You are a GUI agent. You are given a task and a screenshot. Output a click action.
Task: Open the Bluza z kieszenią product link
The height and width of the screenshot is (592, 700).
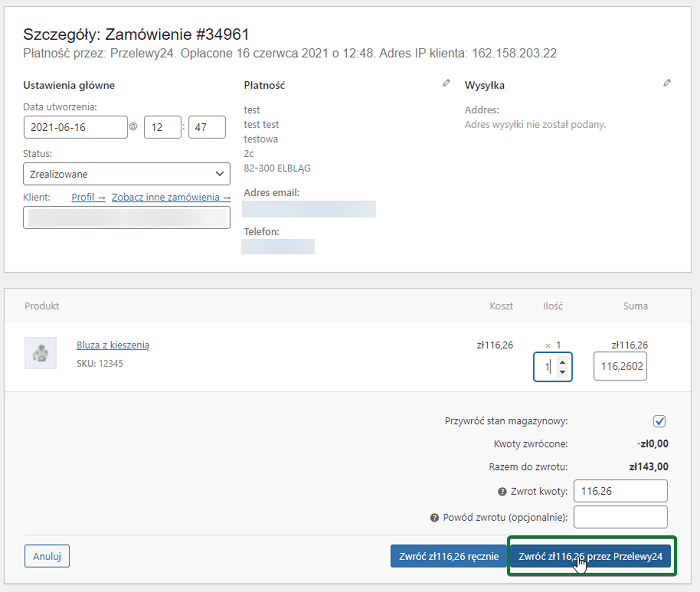pos(113,345)
